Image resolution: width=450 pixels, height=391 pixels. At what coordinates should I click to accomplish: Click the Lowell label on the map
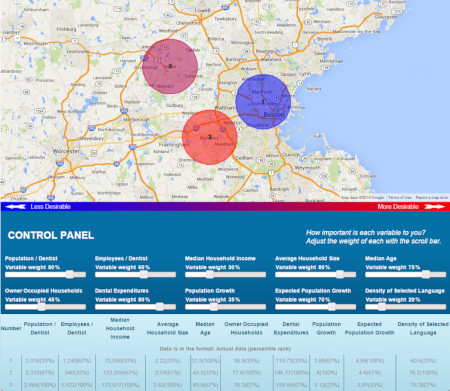click(x=202, y=10)
